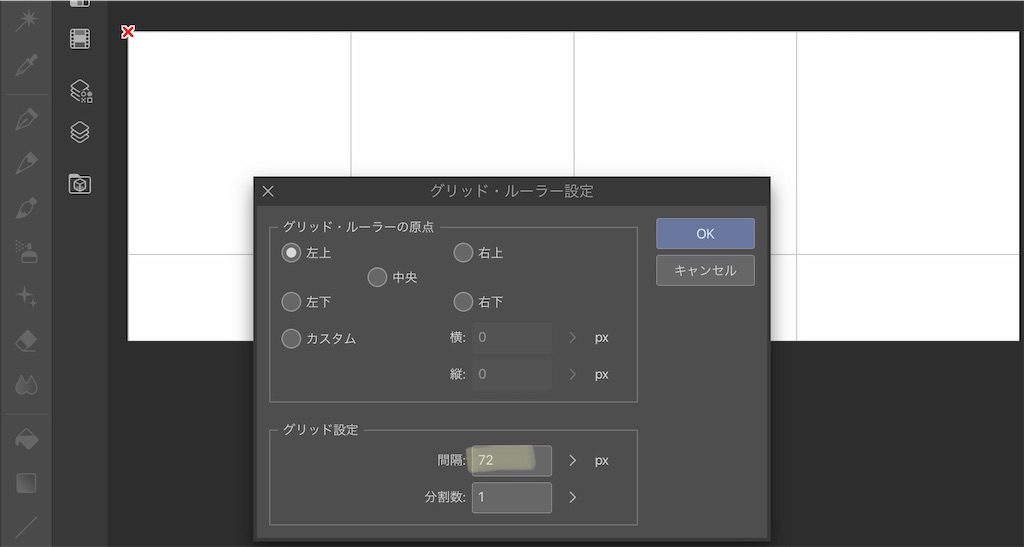The height and width of the screenshot is (547, 1024).
Task: Select 右上 origin radio button
Action: [463, 253]
